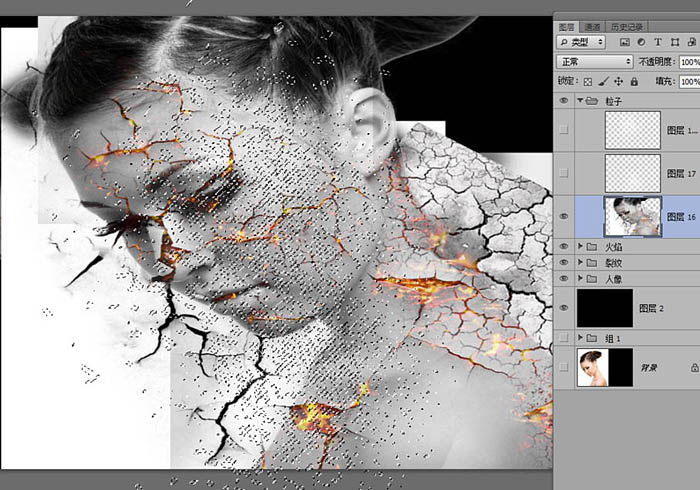Click the 填充 label
The image size is (700, 490).
(x=666, y=81)
